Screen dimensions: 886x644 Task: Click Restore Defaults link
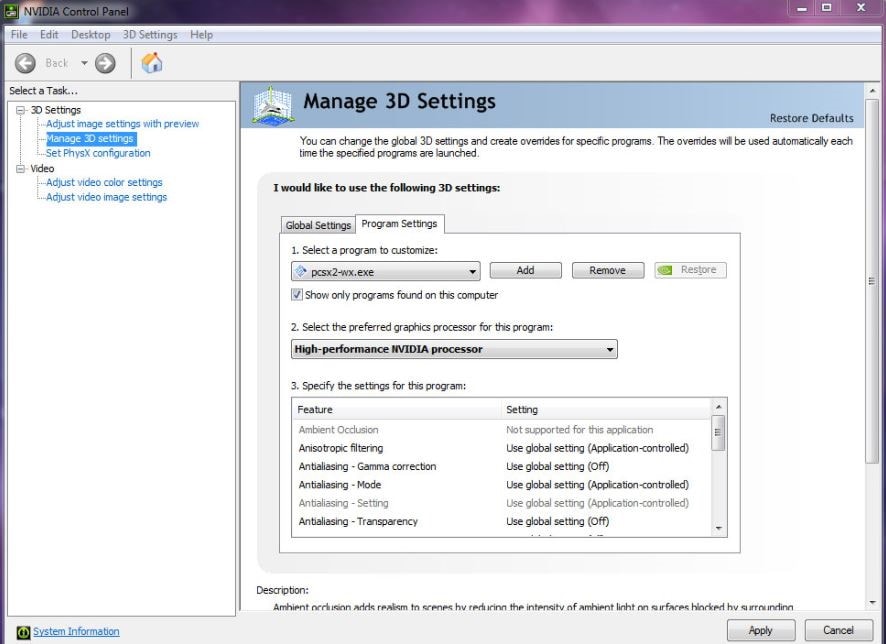click(x=811, y=118)
